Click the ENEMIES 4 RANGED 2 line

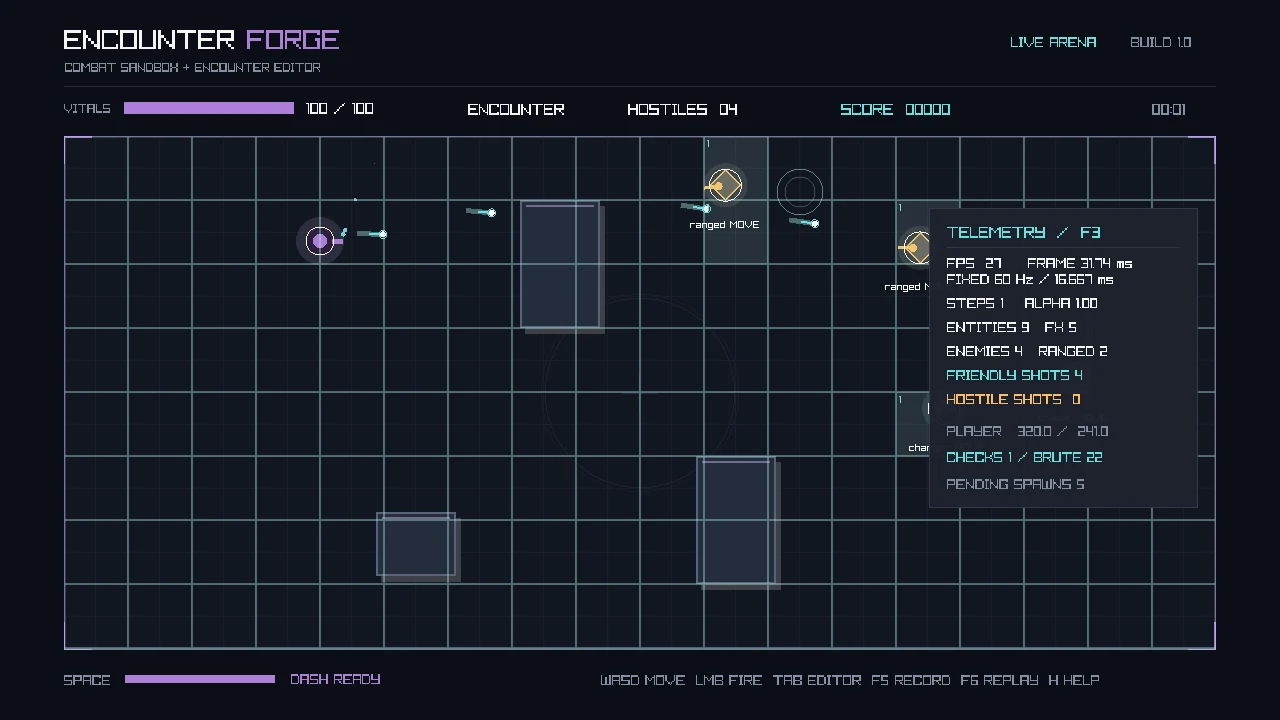pyautogui.click(x=1026, y=351)
